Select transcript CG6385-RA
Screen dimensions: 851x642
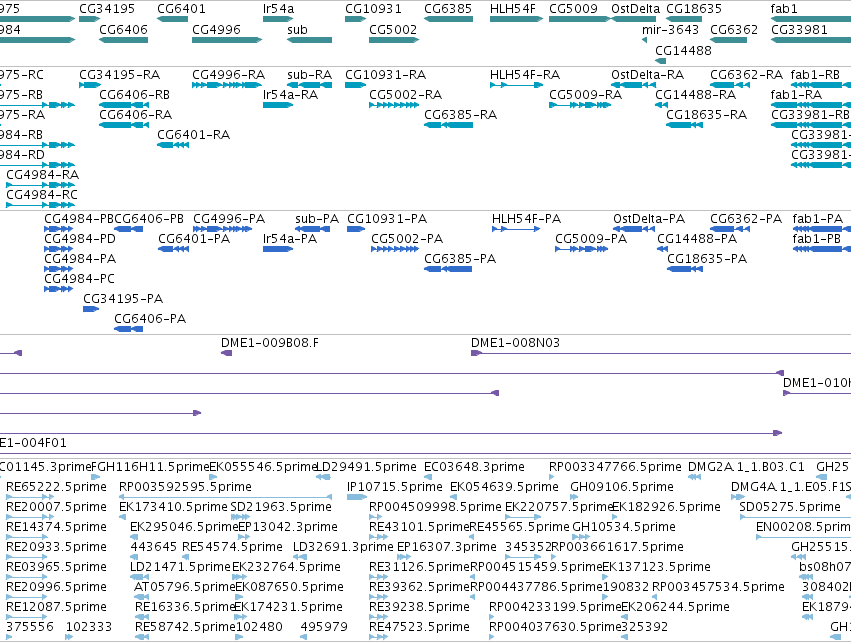pos(448,125)
